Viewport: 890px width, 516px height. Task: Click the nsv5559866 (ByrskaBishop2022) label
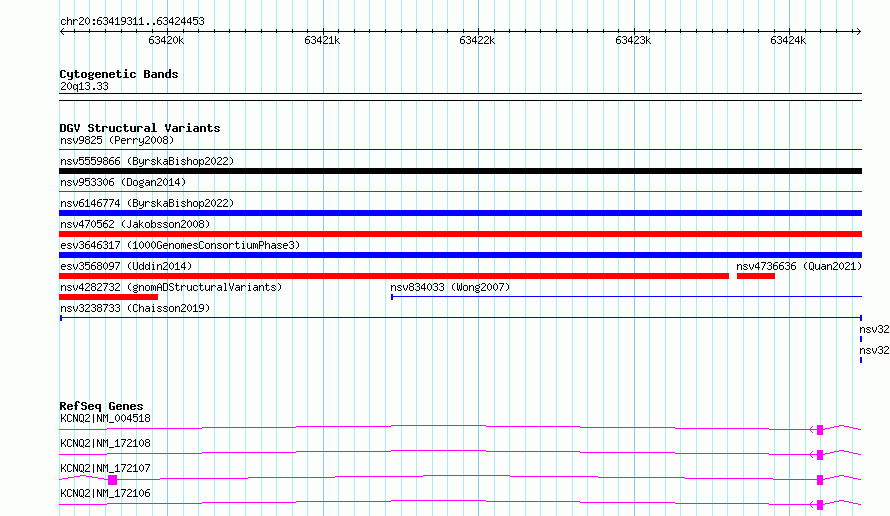pyautogui.click(x=147, y=161)
